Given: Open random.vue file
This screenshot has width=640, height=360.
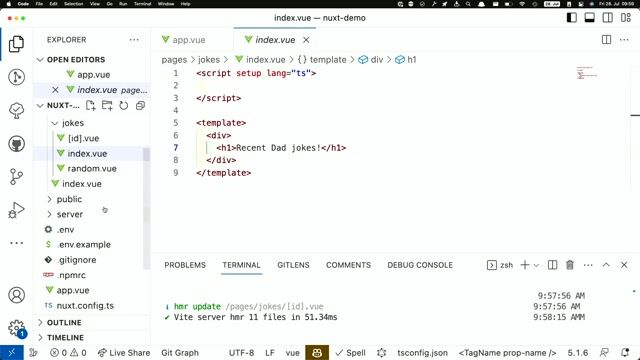Looking at the screenshot, I should [x=91, y=169].
